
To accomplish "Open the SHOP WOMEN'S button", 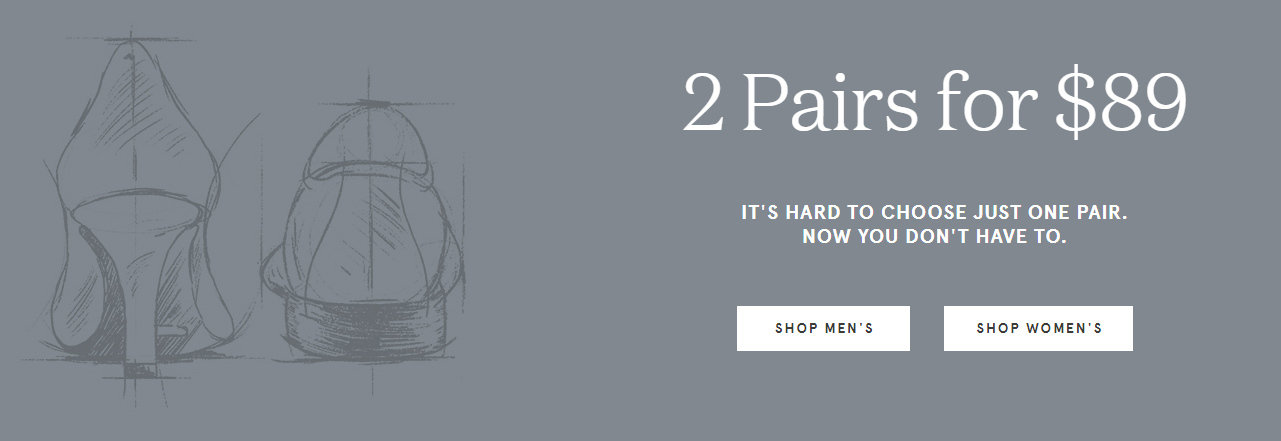I will 1038,328.
